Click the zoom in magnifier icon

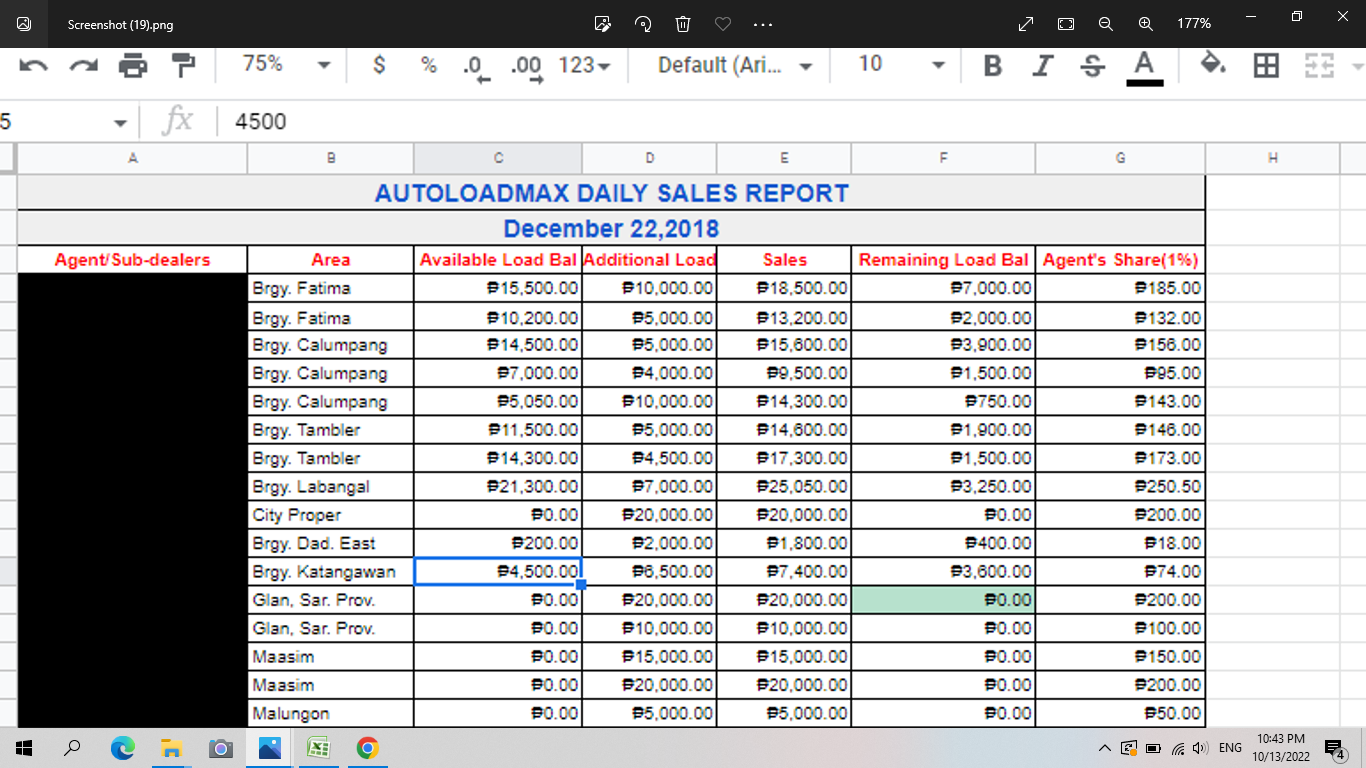(x=1146, y=23)
